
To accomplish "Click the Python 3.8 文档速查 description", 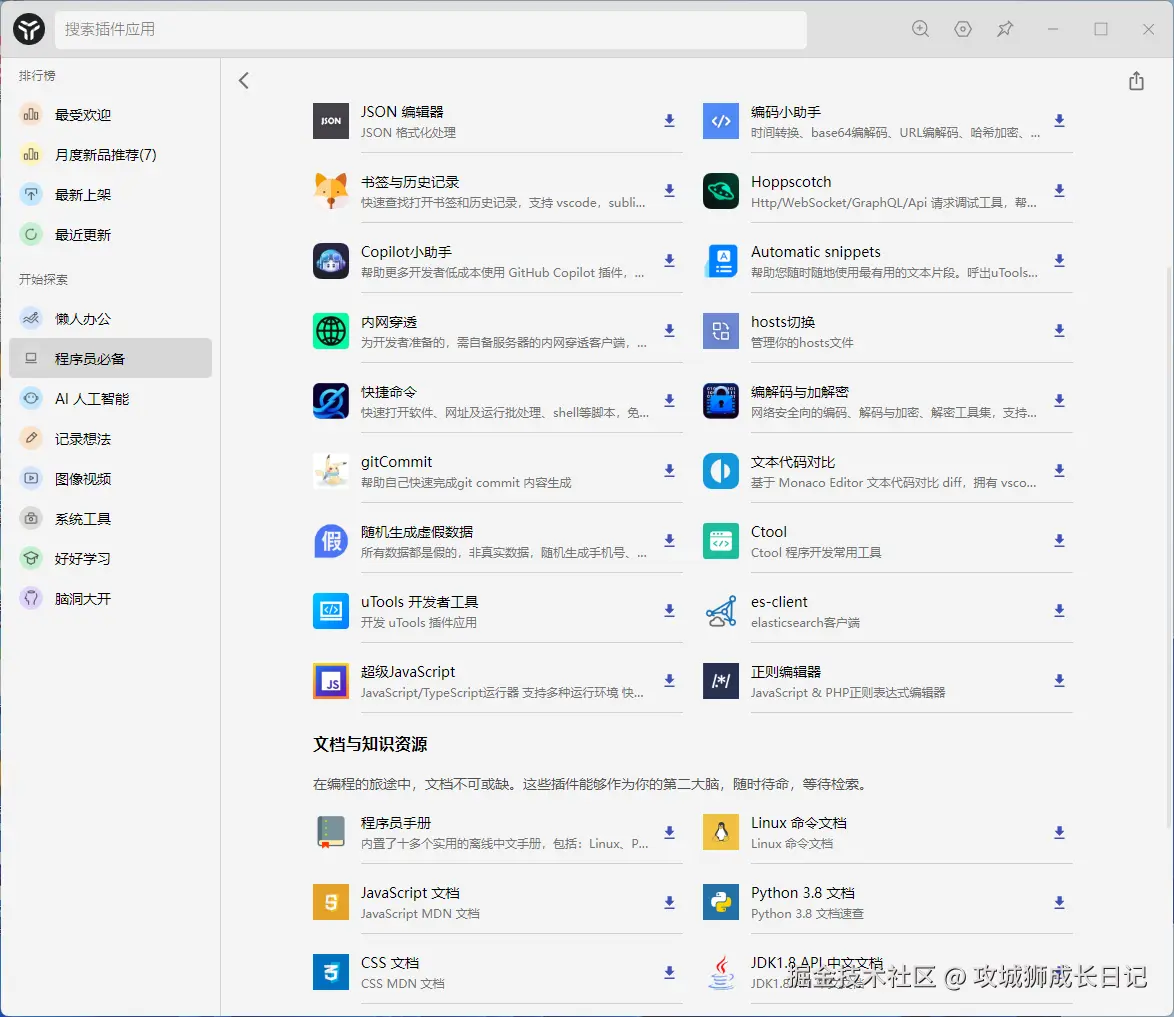I will point(807,914).
